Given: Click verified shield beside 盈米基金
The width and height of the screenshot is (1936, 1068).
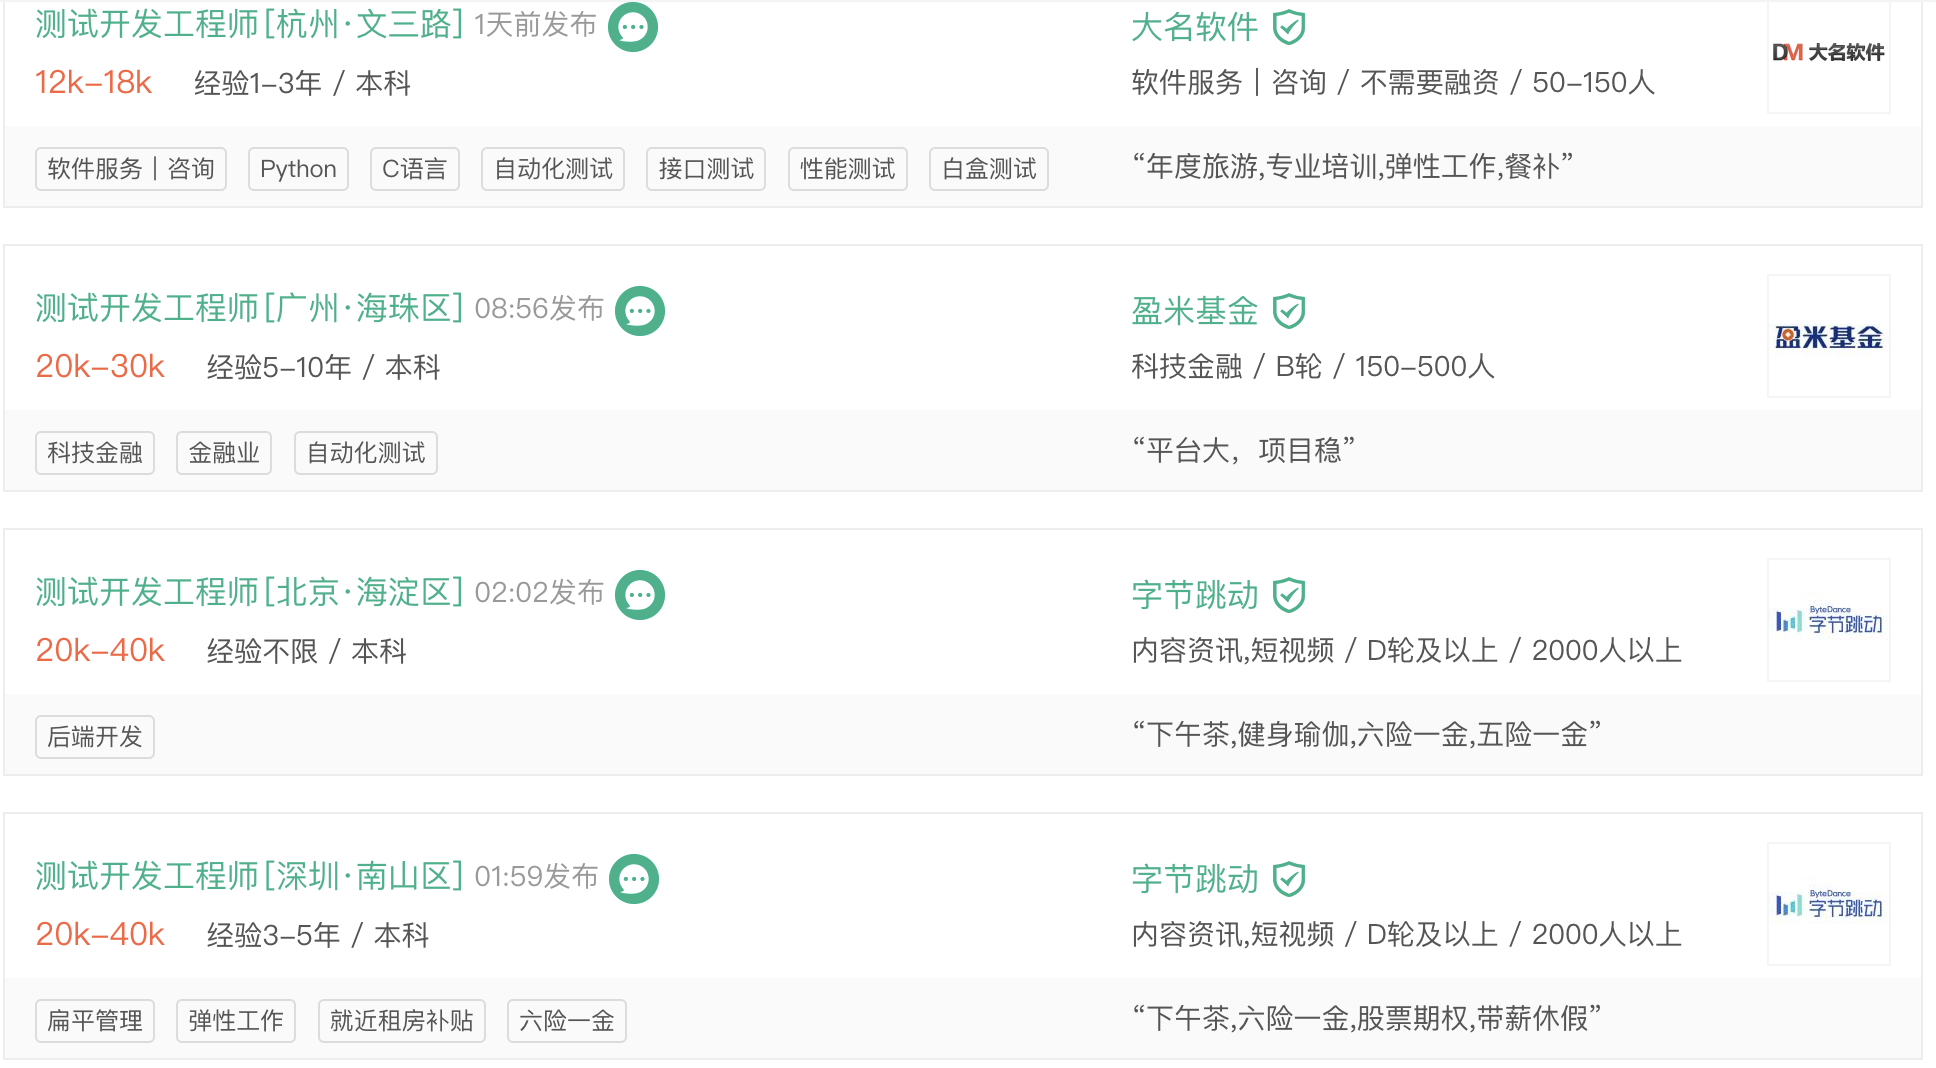Looking at the screenshot, I should tap(1289, 311).
